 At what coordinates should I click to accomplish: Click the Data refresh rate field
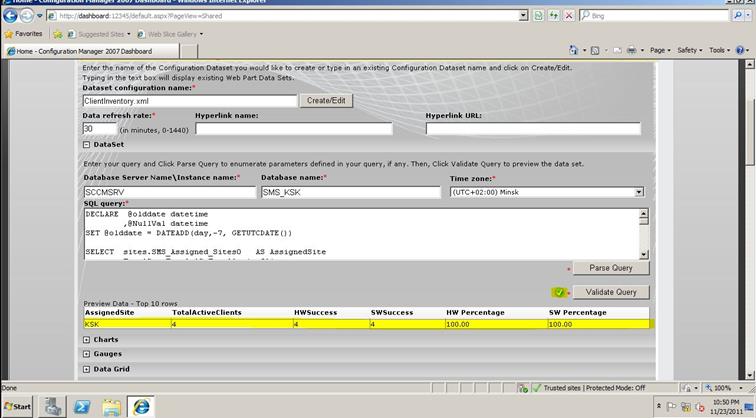[99, 129]
